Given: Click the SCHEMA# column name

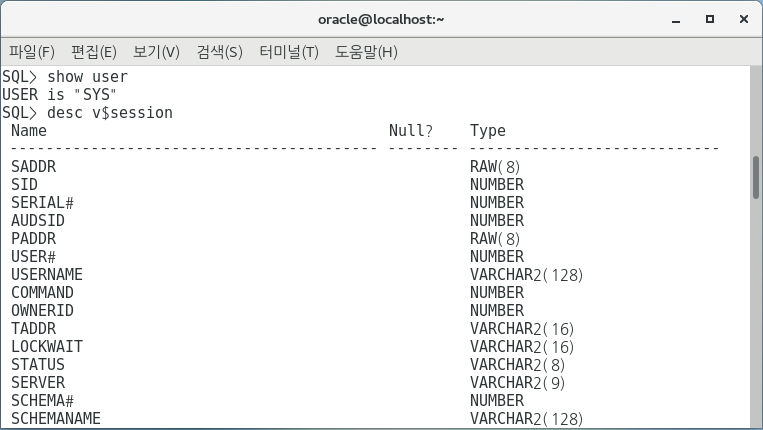Looking at the screenshot, I should (42, 400).
